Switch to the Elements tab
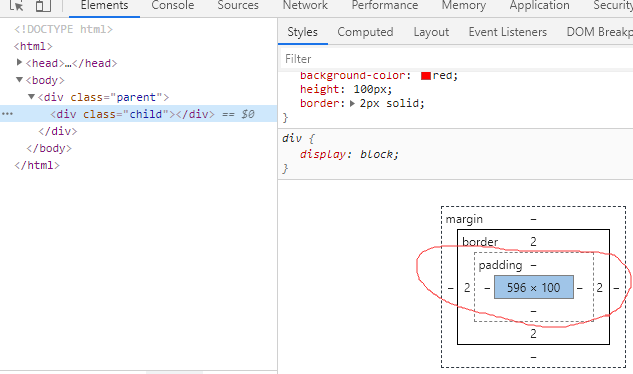The image size is (633, 374). point(105,6)
